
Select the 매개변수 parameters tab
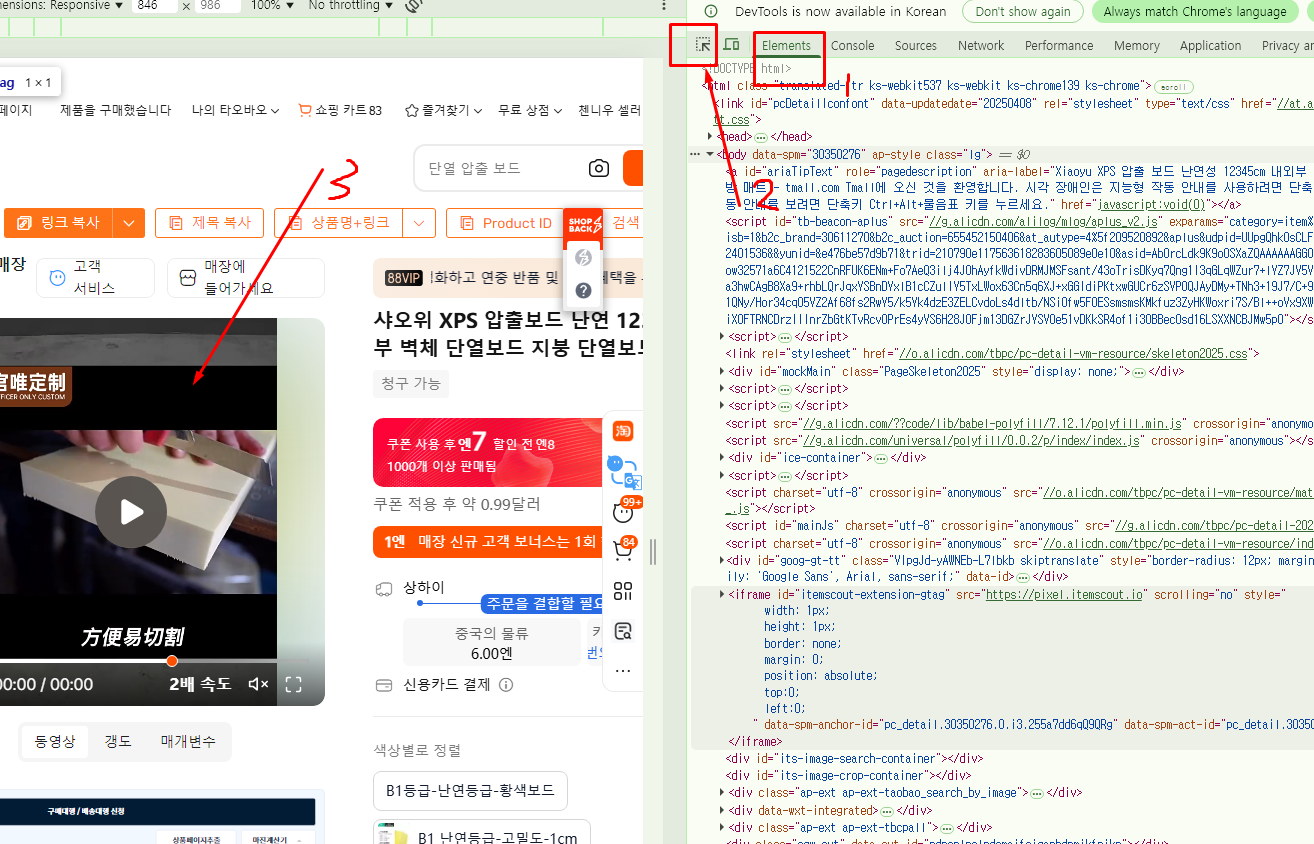tap(188, 741)
